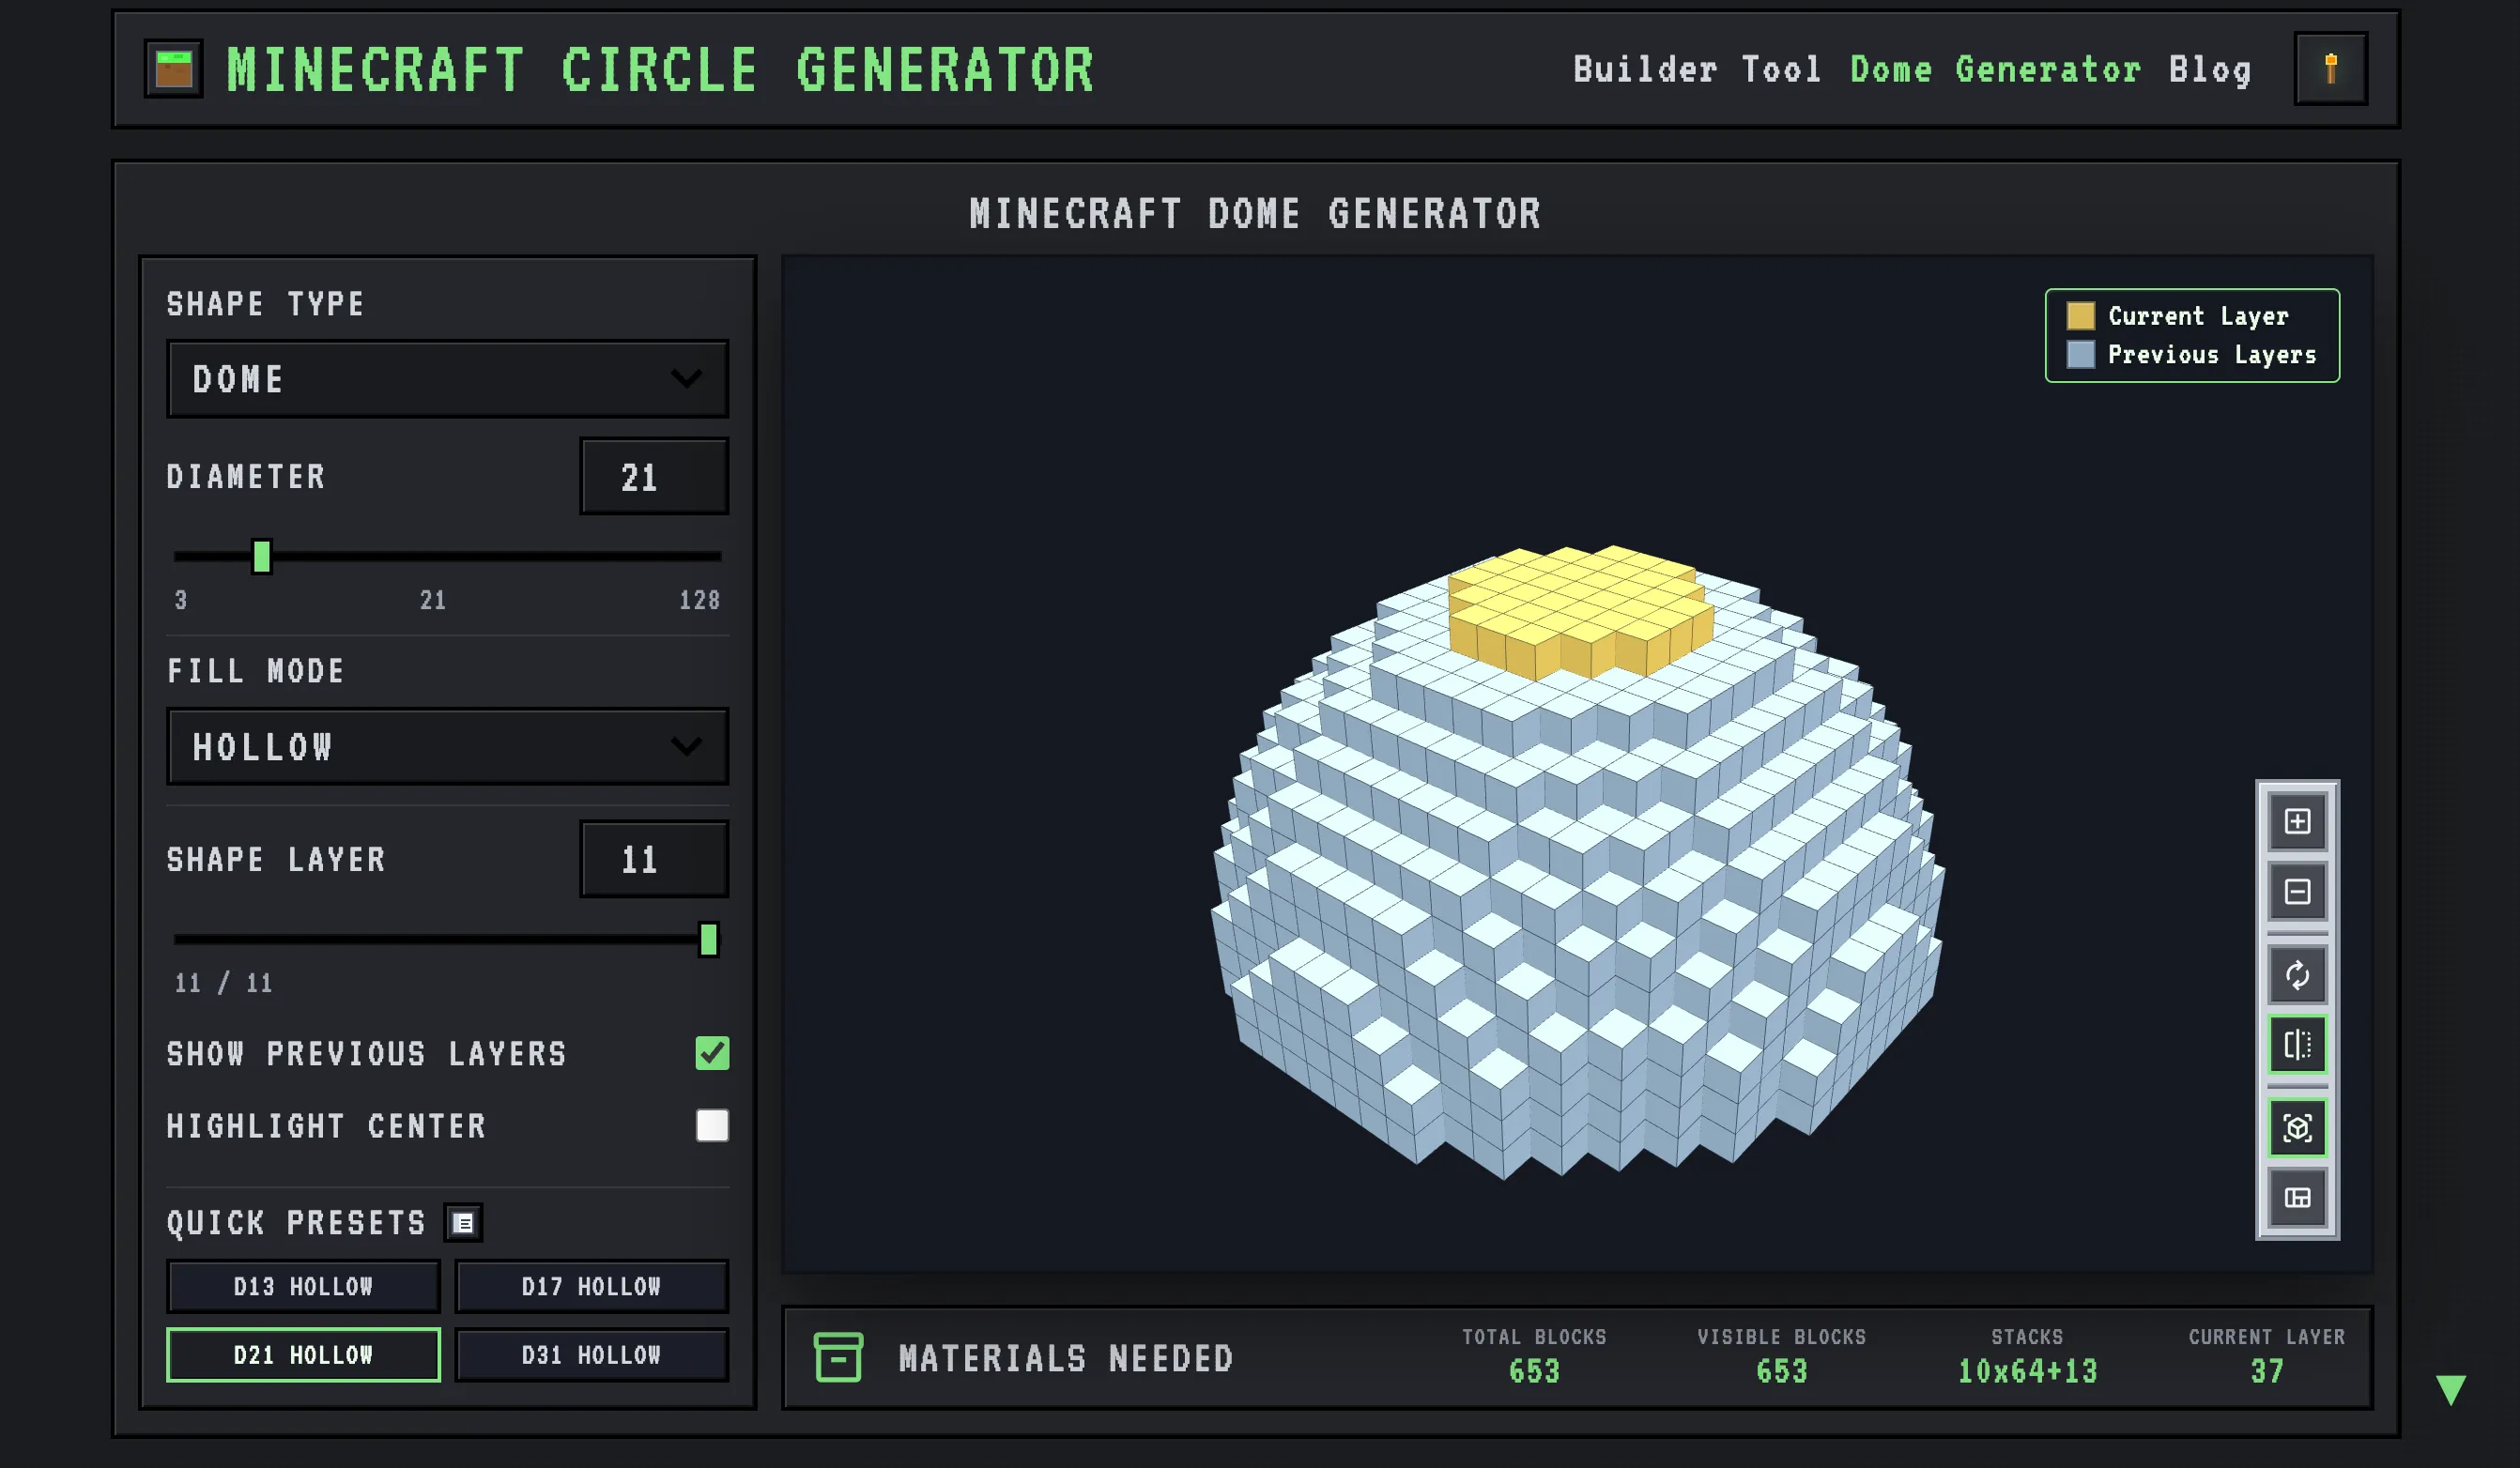Open the Blog nav link
Screen dimensions: 2520x1468
coord(2210,70)
